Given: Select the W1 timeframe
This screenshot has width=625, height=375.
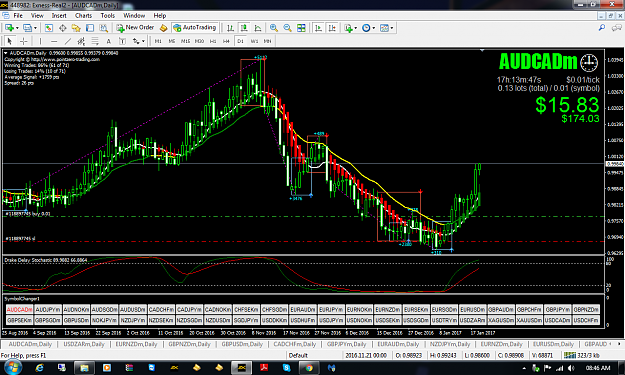Looking at the screenshot, I should pyautogui.click(x=254, y=41).
